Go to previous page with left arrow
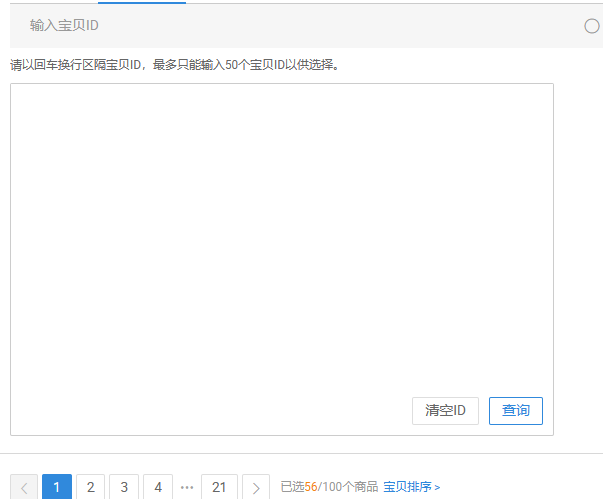 click(24, 487)
